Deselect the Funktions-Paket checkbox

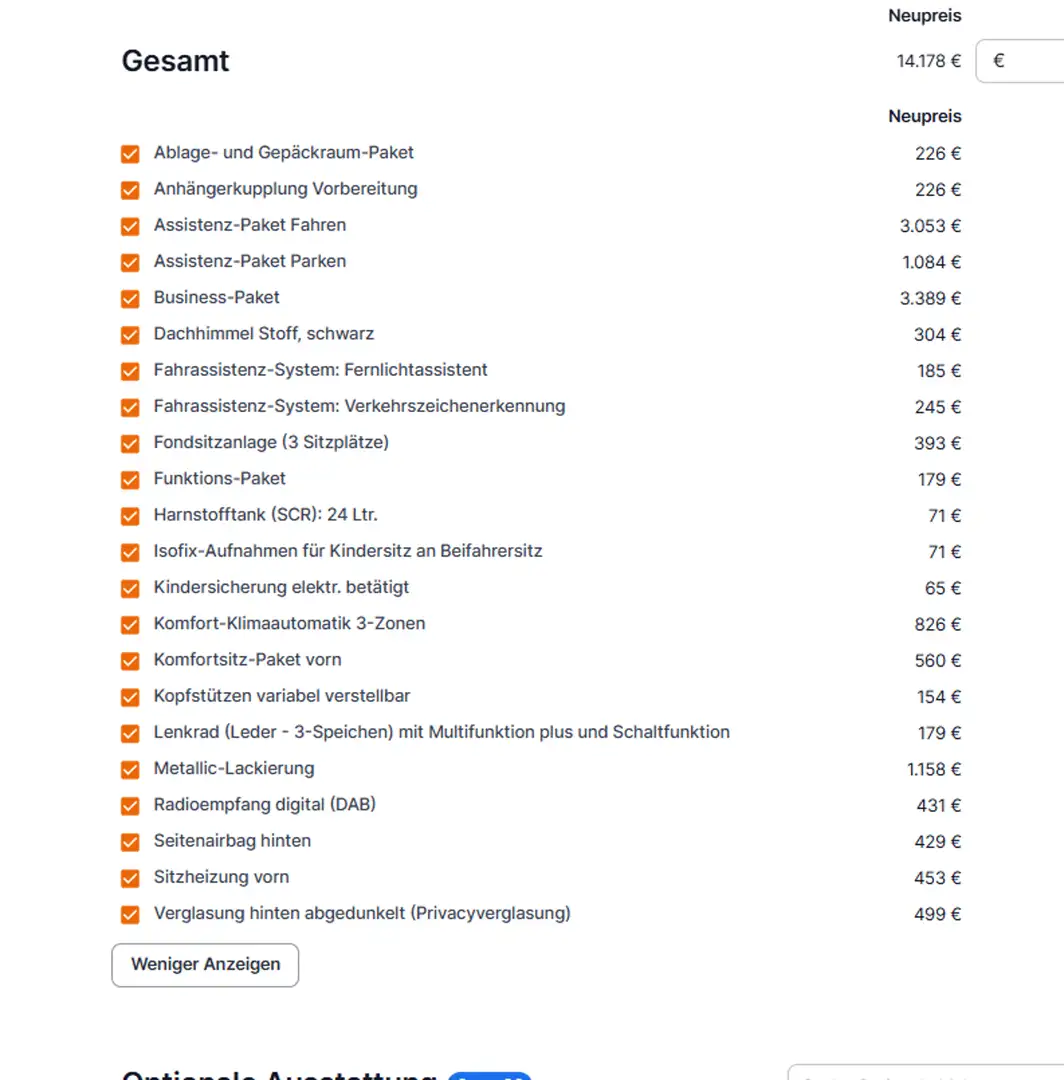[130, 480]
